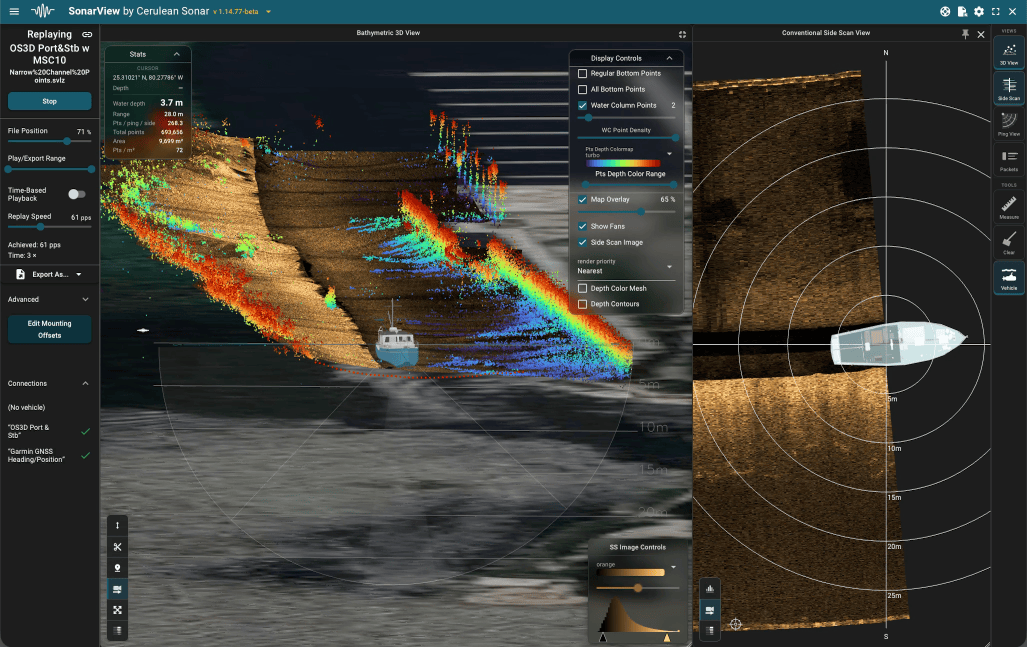The image size is (1027, 647).
Task: Enable Depth Contours checkbox
Action: (582, 304)
